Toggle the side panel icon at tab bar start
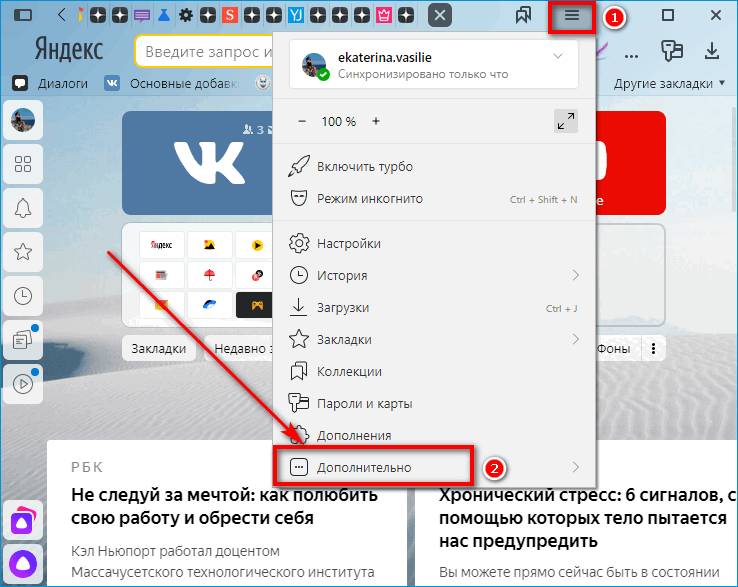This screenshot has width=738, height=587. [x=23, y=16]
